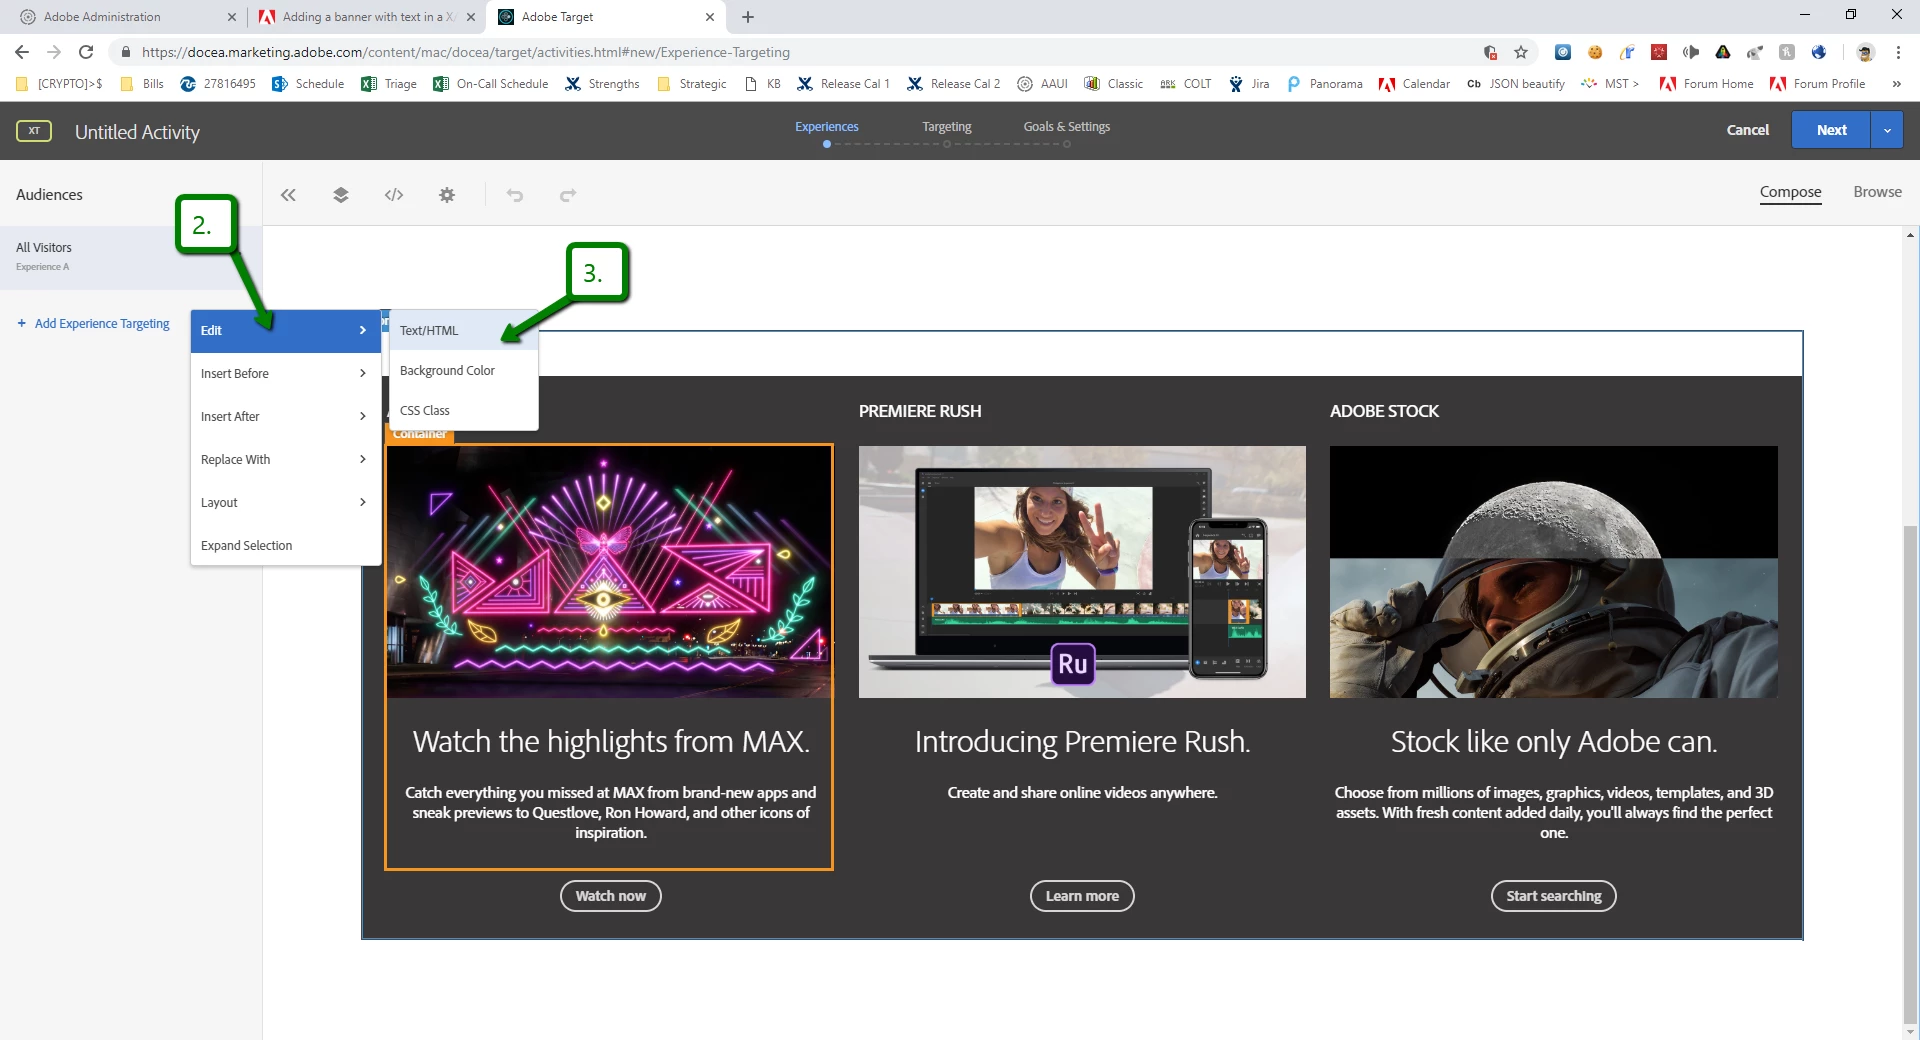Open the layers stack icon in toolbar

point(341,195)
